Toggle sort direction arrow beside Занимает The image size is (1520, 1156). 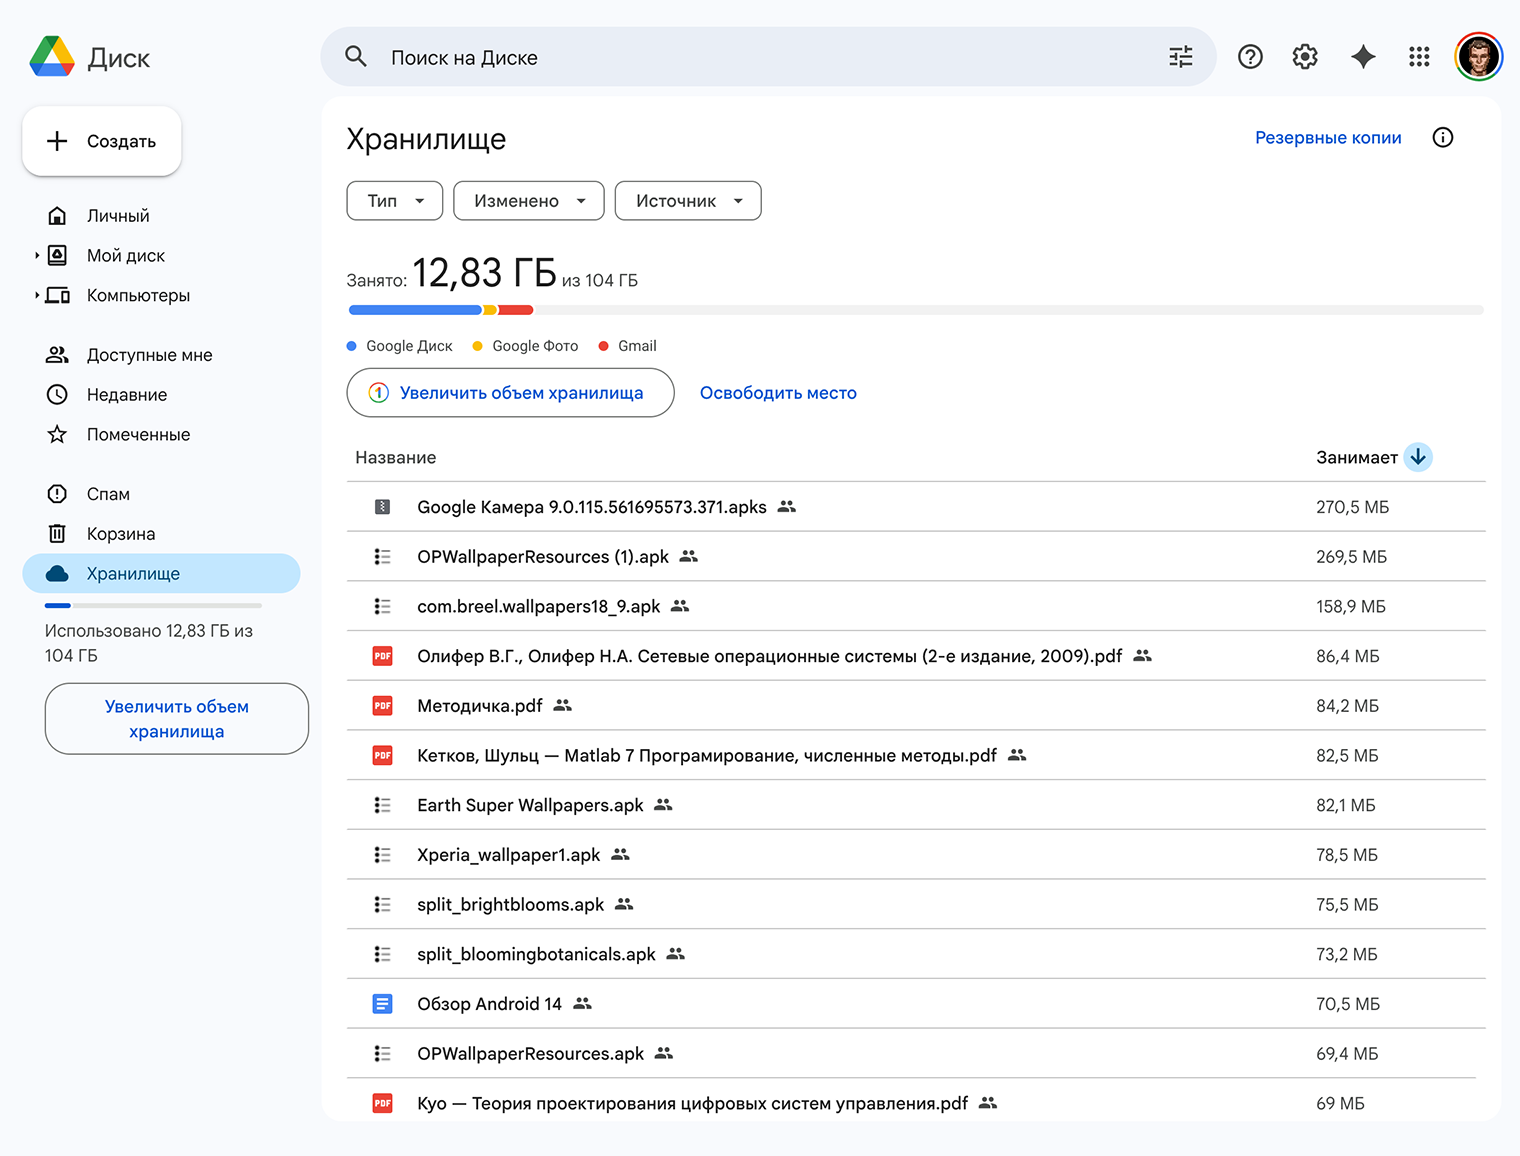pos(1418,457)
